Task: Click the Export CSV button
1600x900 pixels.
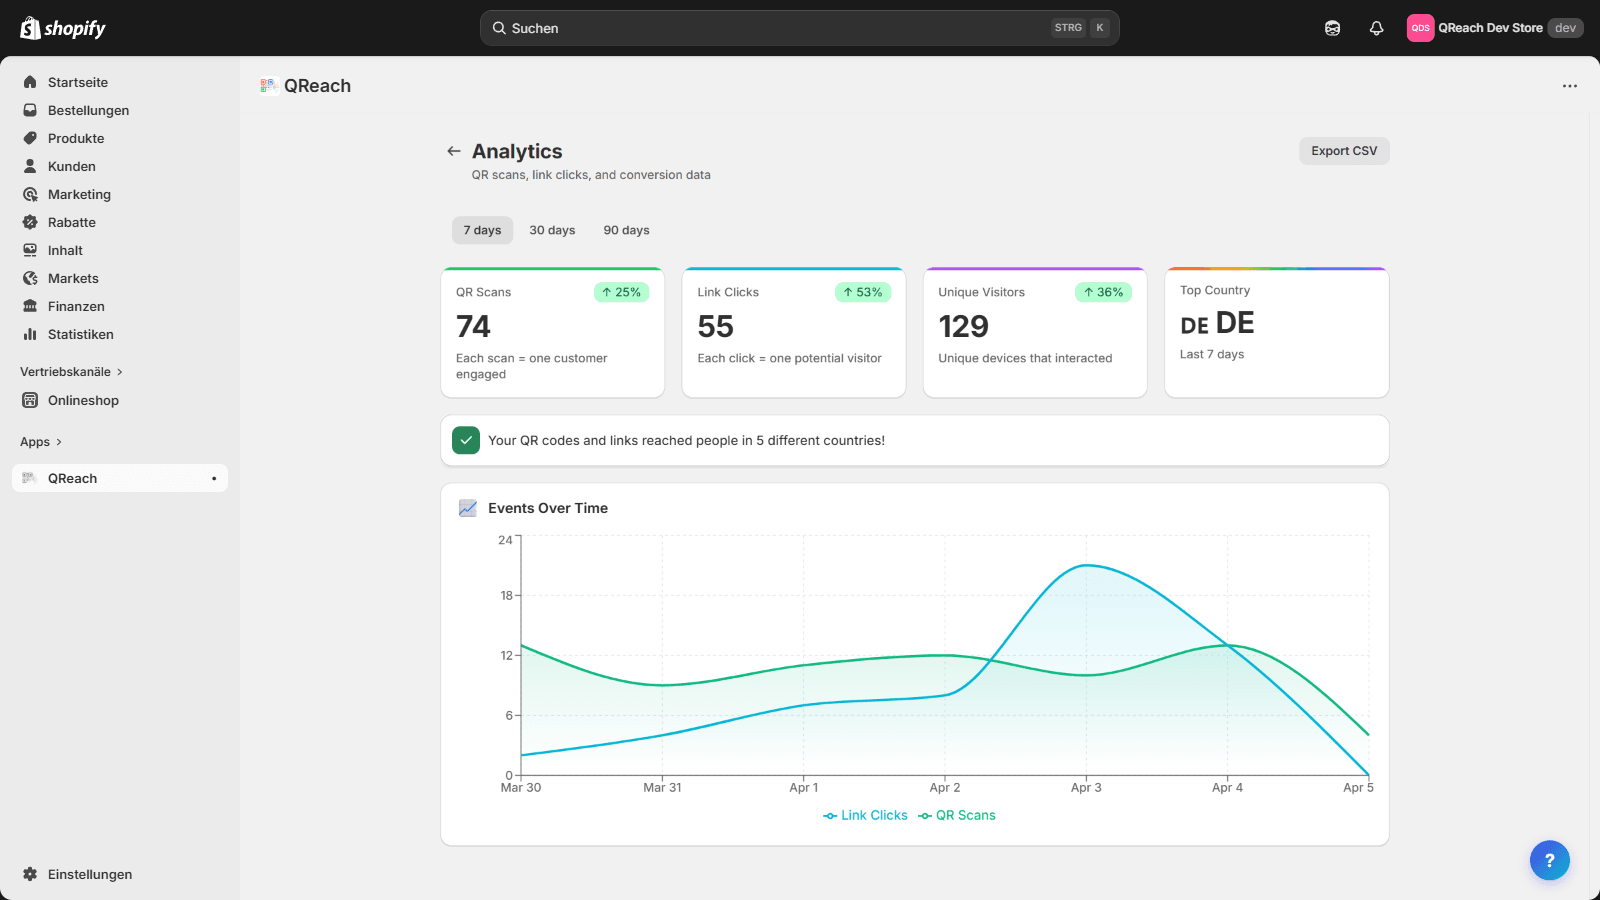Action: coord(1344,150)
